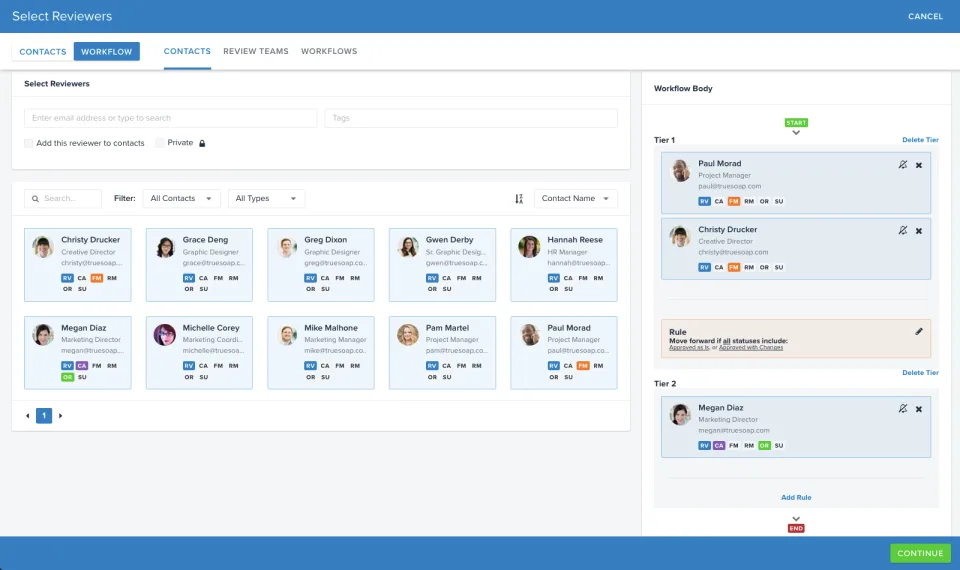
Task: Go to the previous page arrow
Action: (x=28, y=416)
